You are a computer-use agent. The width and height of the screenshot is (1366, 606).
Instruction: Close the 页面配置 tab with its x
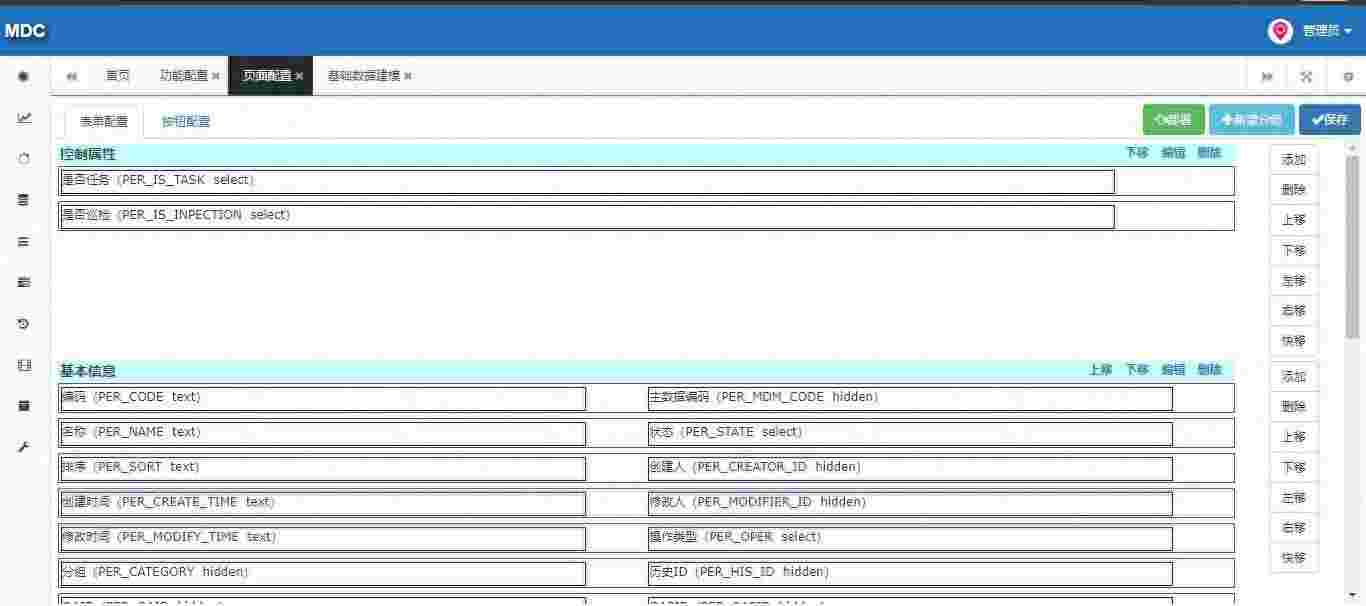(x=299, y=76)
